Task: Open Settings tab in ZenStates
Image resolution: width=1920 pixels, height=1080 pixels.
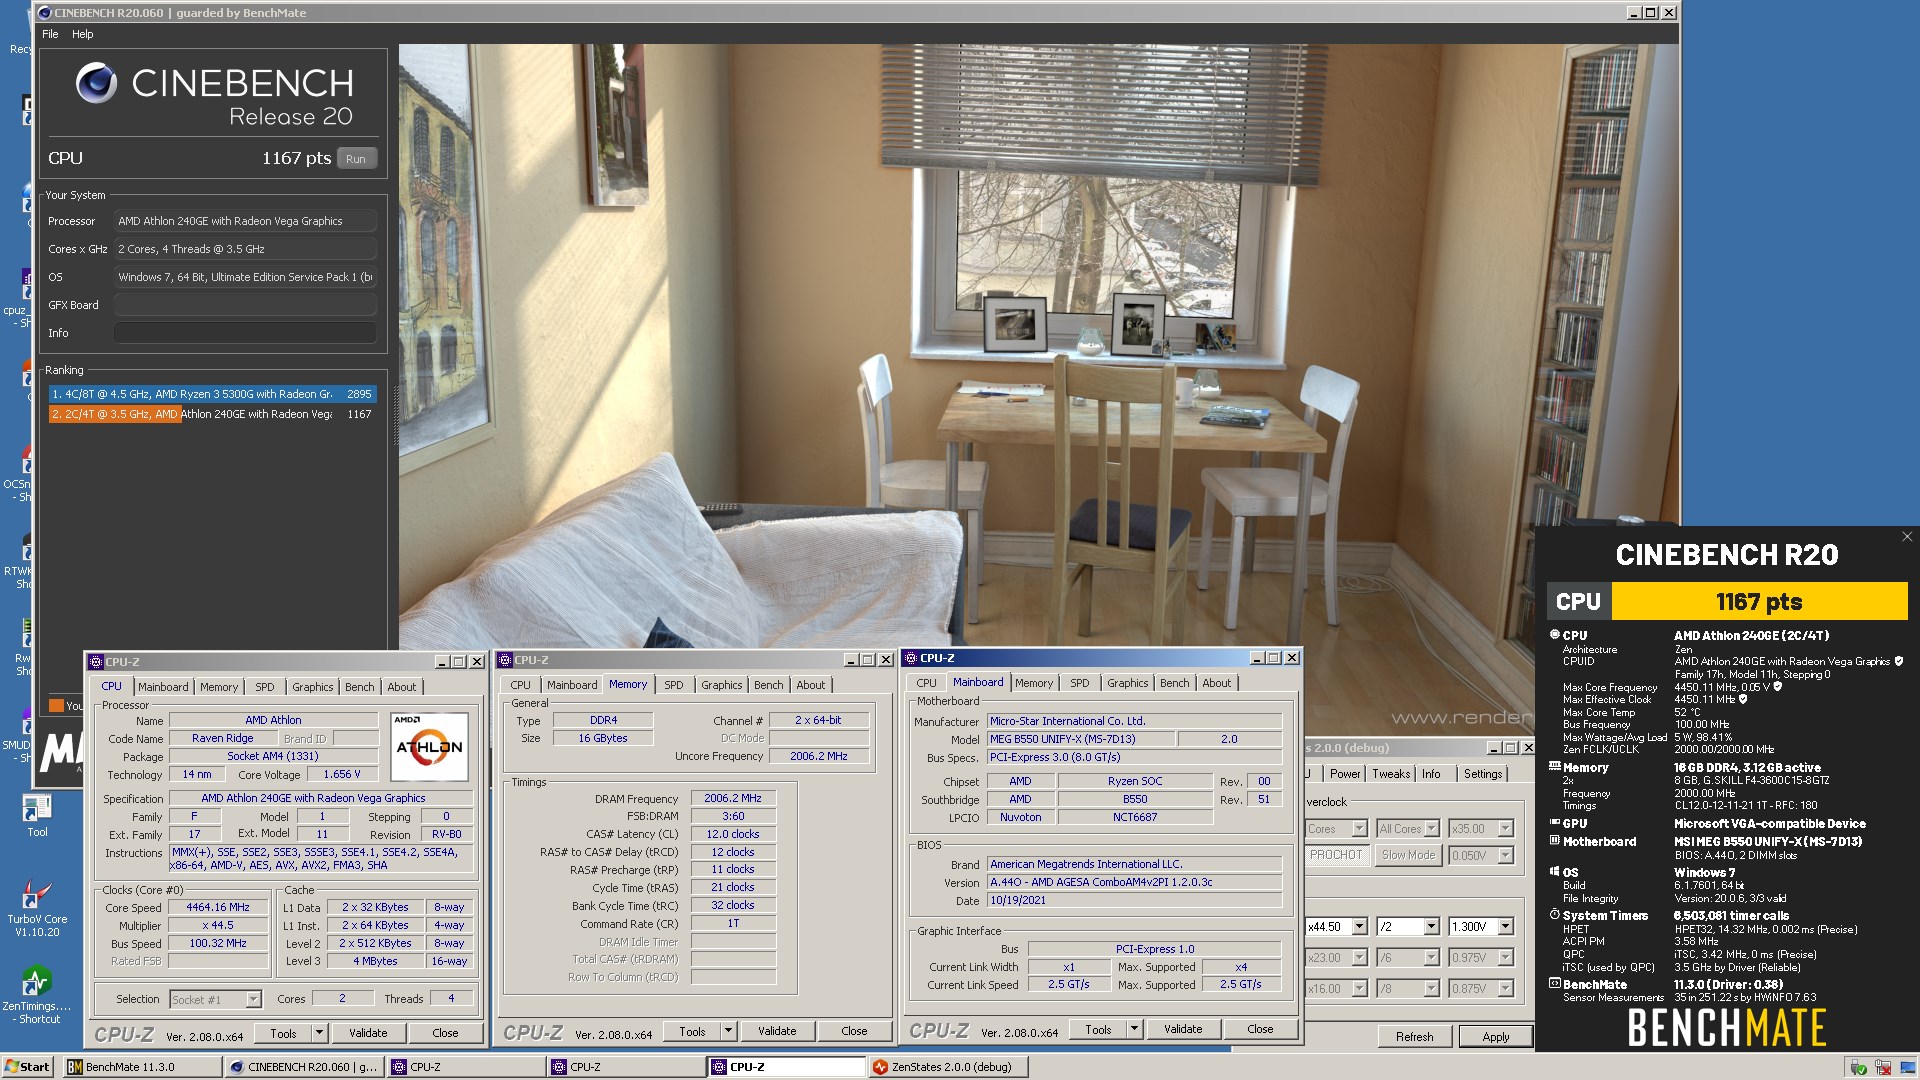Action: pyautogui.click(x=1483, y=774)
